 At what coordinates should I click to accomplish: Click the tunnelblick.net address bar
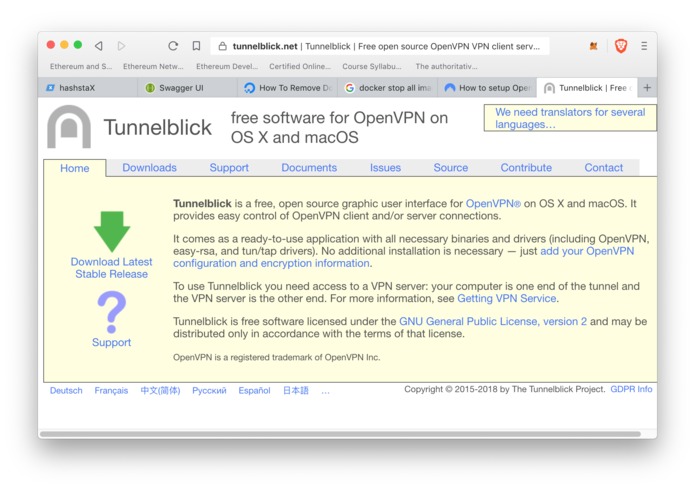pos(380,46)
